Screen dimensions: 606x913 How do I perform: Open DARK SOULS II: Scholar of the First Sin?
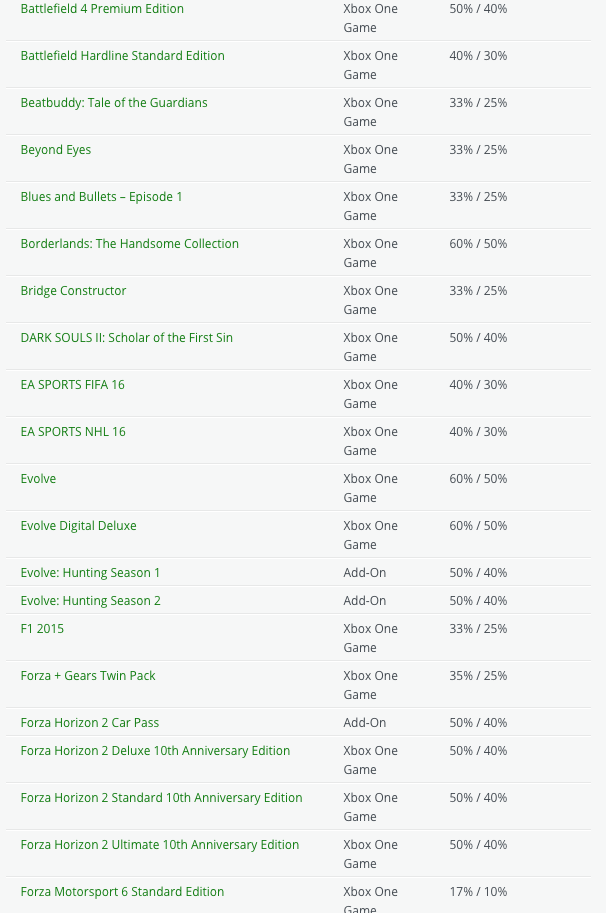pos(126,338)
